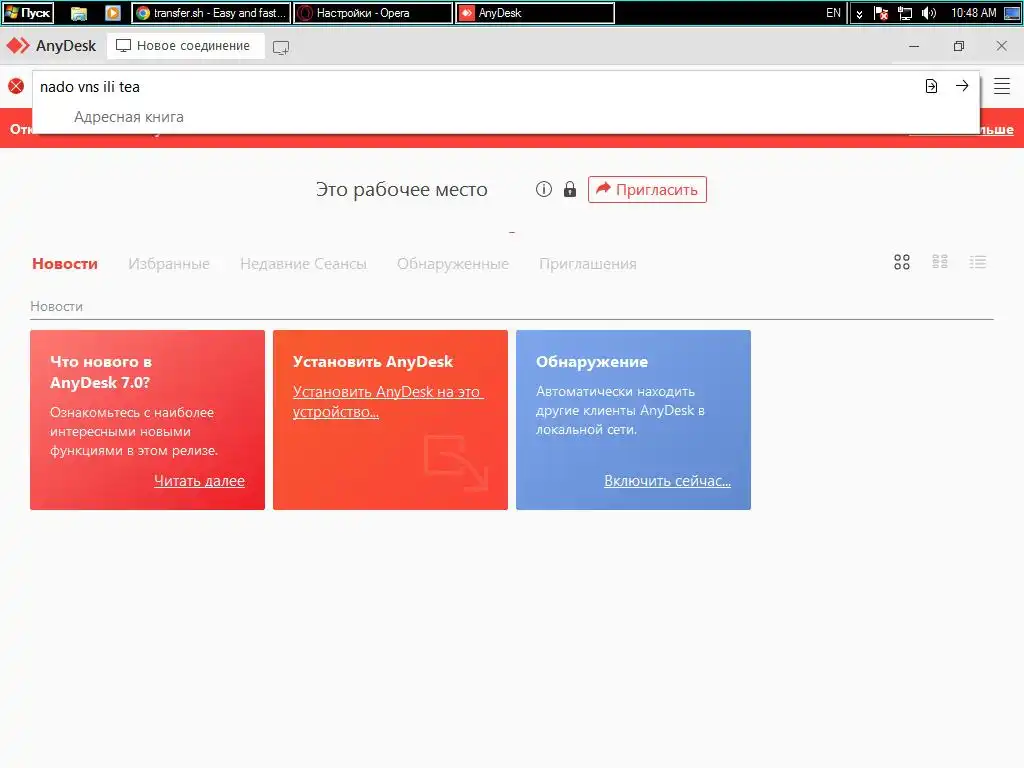Click the show desktop tray icon
The height and width of the screenshot is (768, 1024).
click(1012, 13)
